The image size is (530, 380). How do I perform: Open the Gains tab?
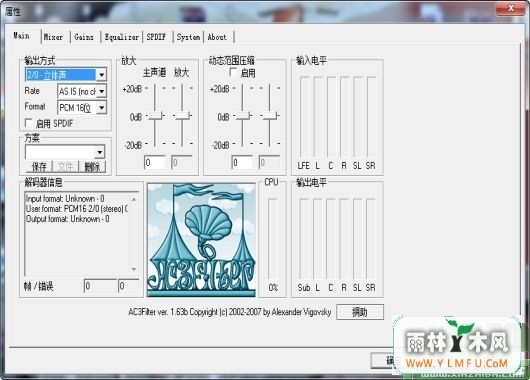tap(84, 37)
